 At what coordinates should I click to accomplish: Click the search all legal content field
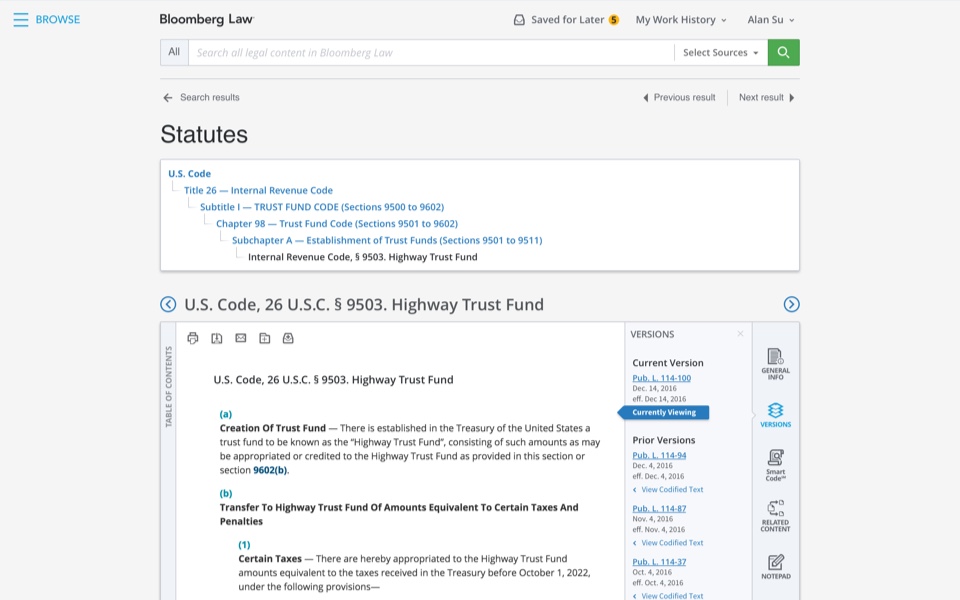(430, 53)
